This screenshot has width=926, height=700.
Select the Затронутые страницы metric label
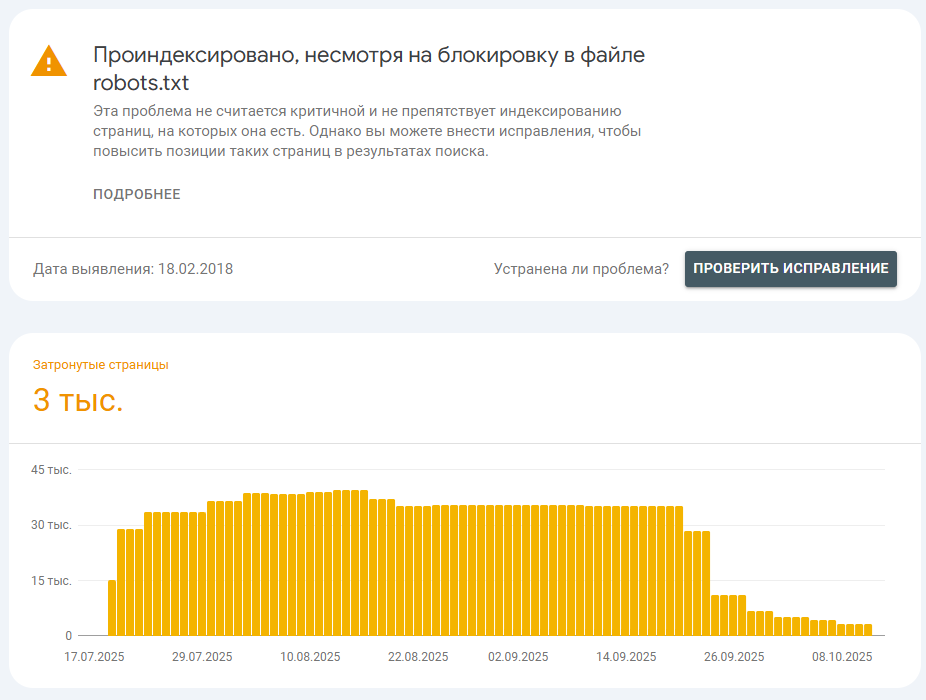101,365
